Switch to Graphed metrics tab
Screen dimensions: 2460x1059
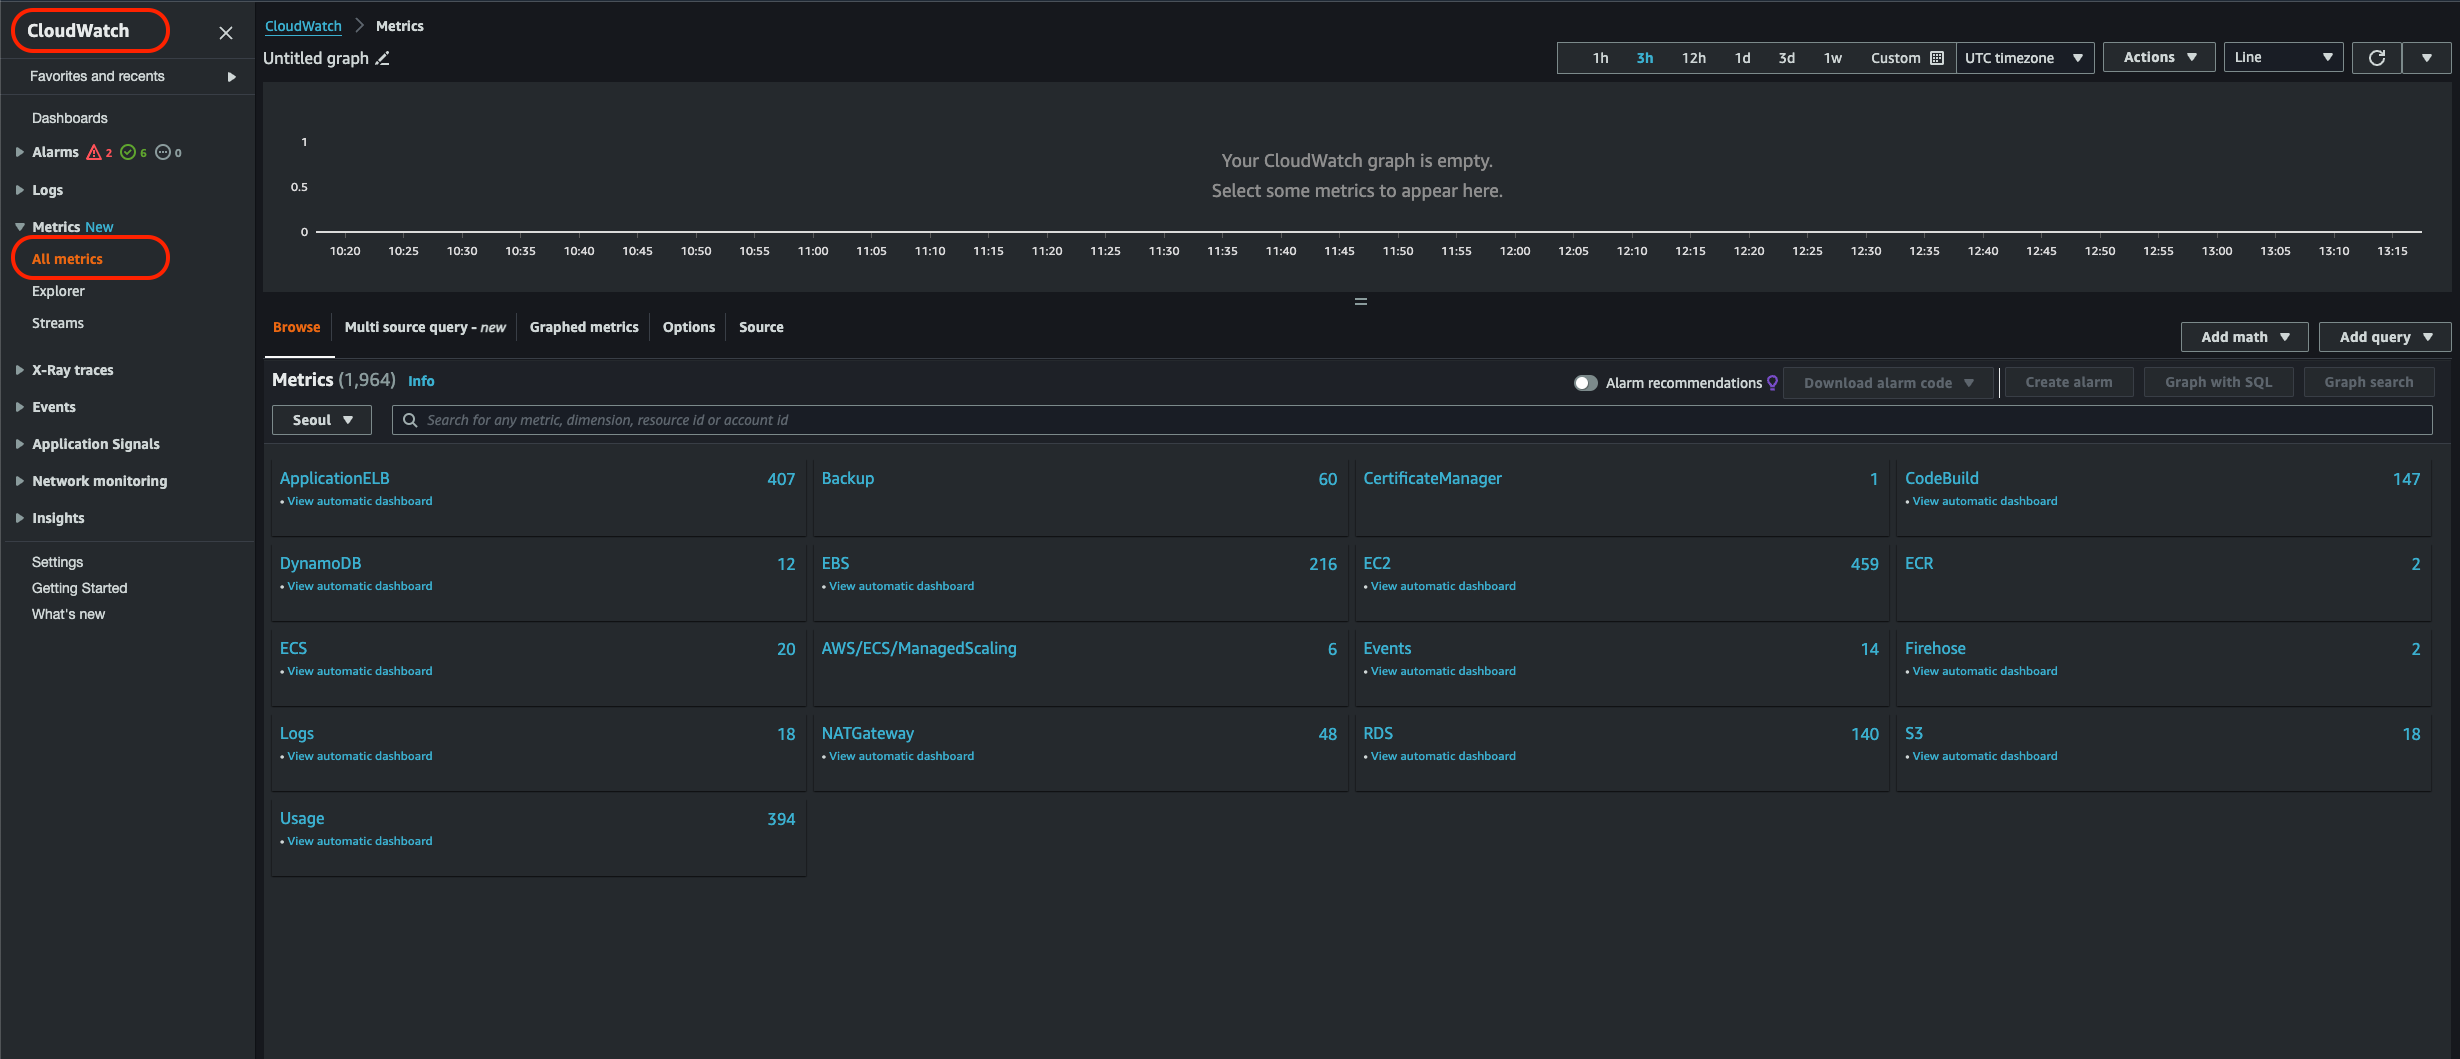584,327
